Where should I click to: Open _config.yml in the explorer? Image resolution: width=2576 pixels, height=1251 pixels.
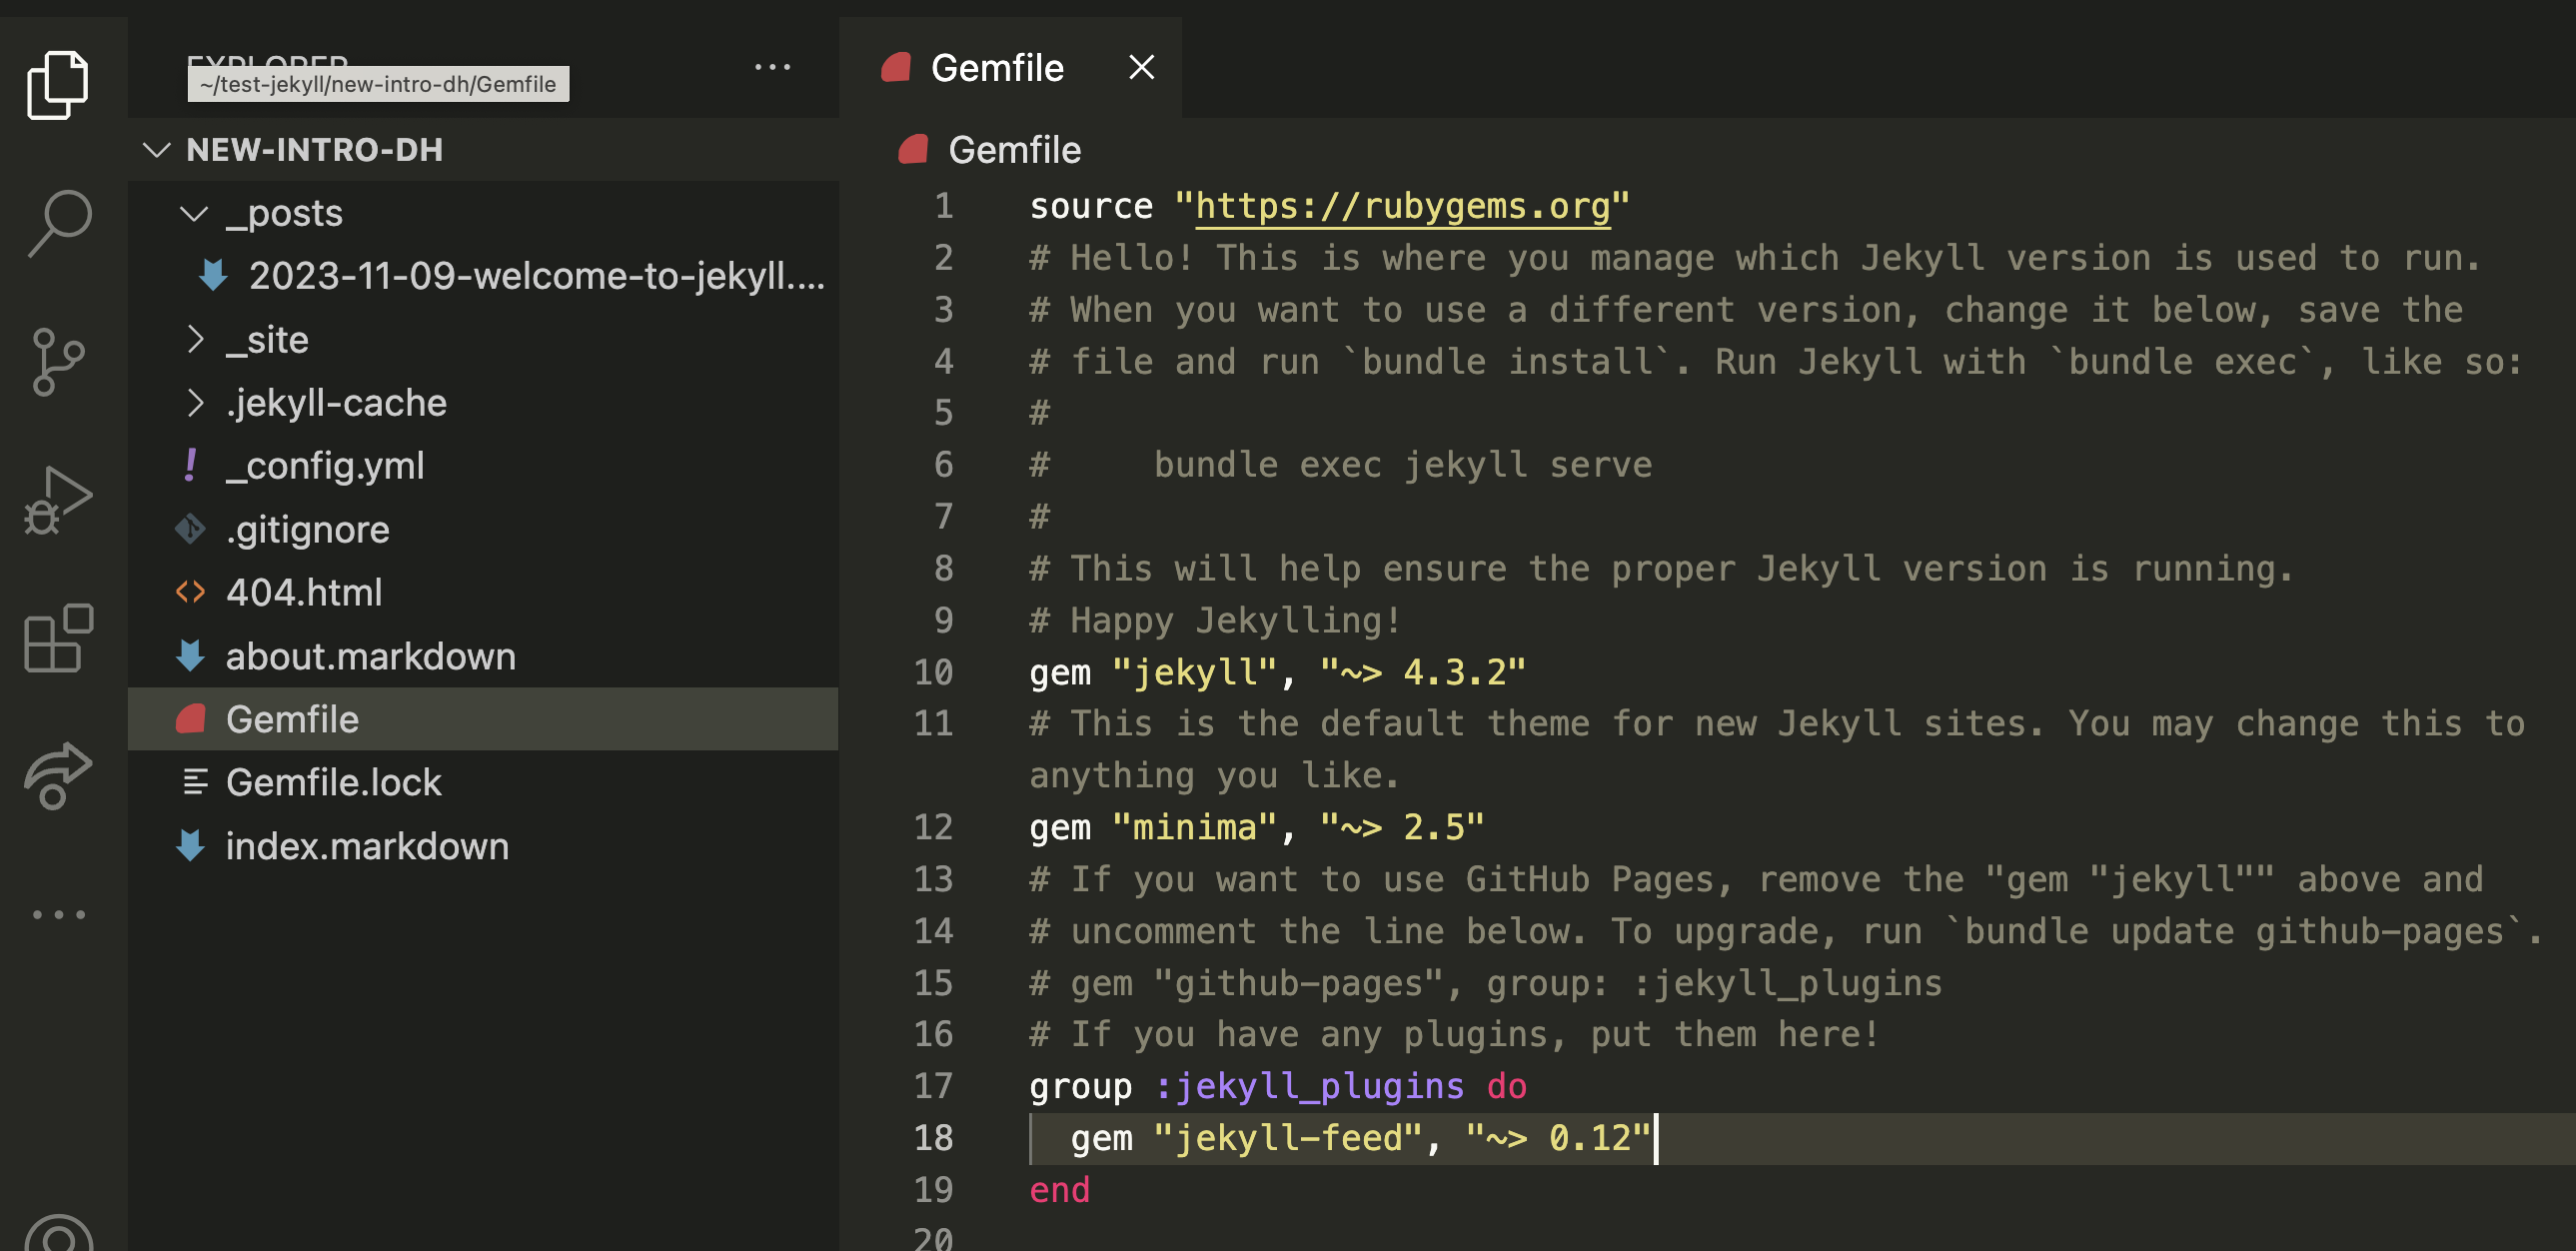click(x=324, y=466)
